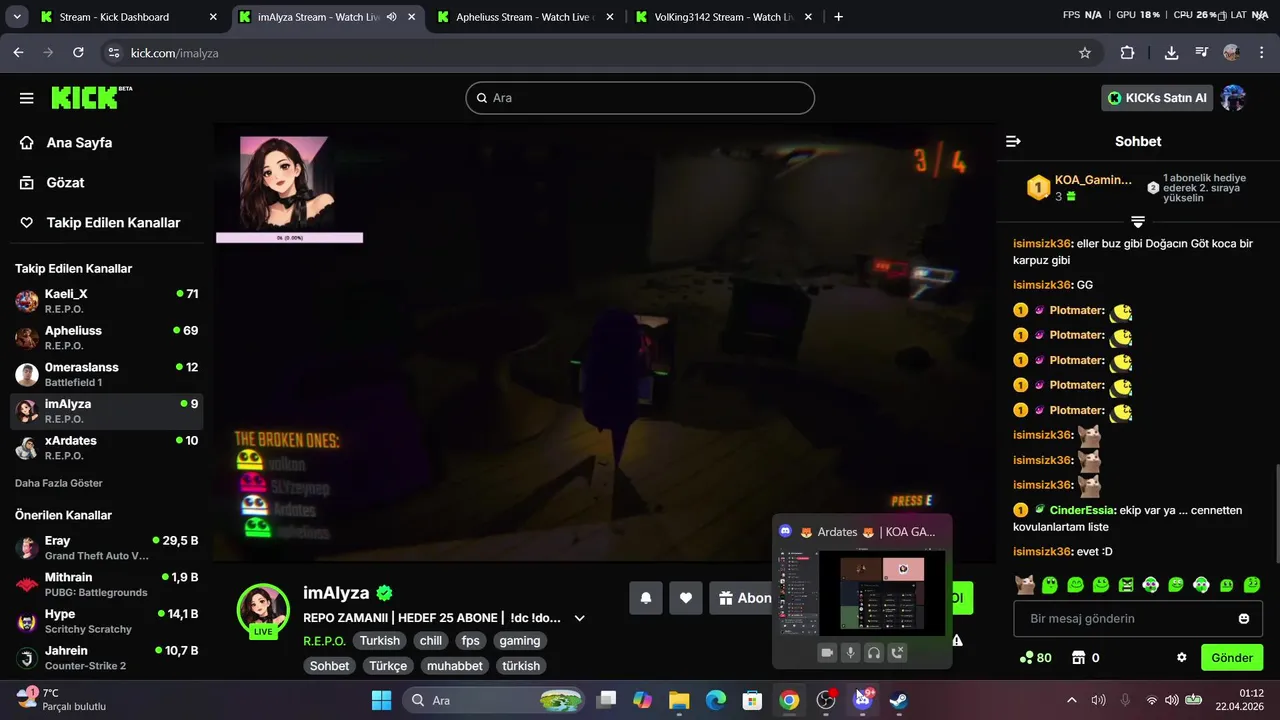Open Mithrain recommended channel
1280x720 pixels.
(x=106, y=585)
